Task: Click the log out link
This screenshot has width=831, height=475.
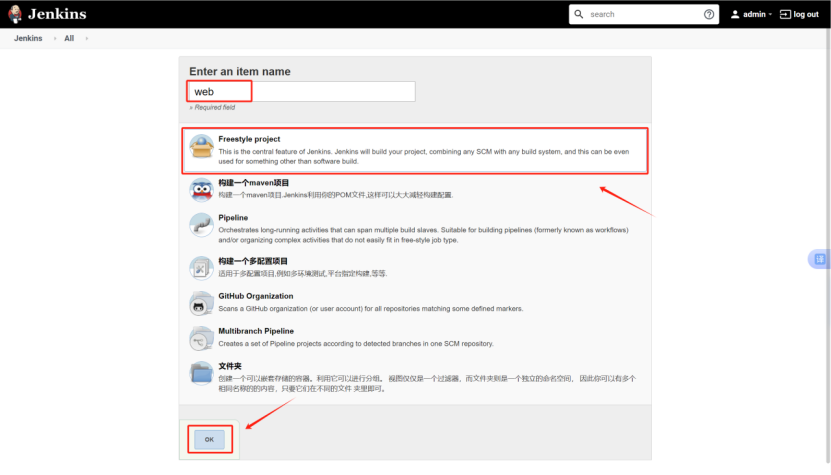Action: 806,14
